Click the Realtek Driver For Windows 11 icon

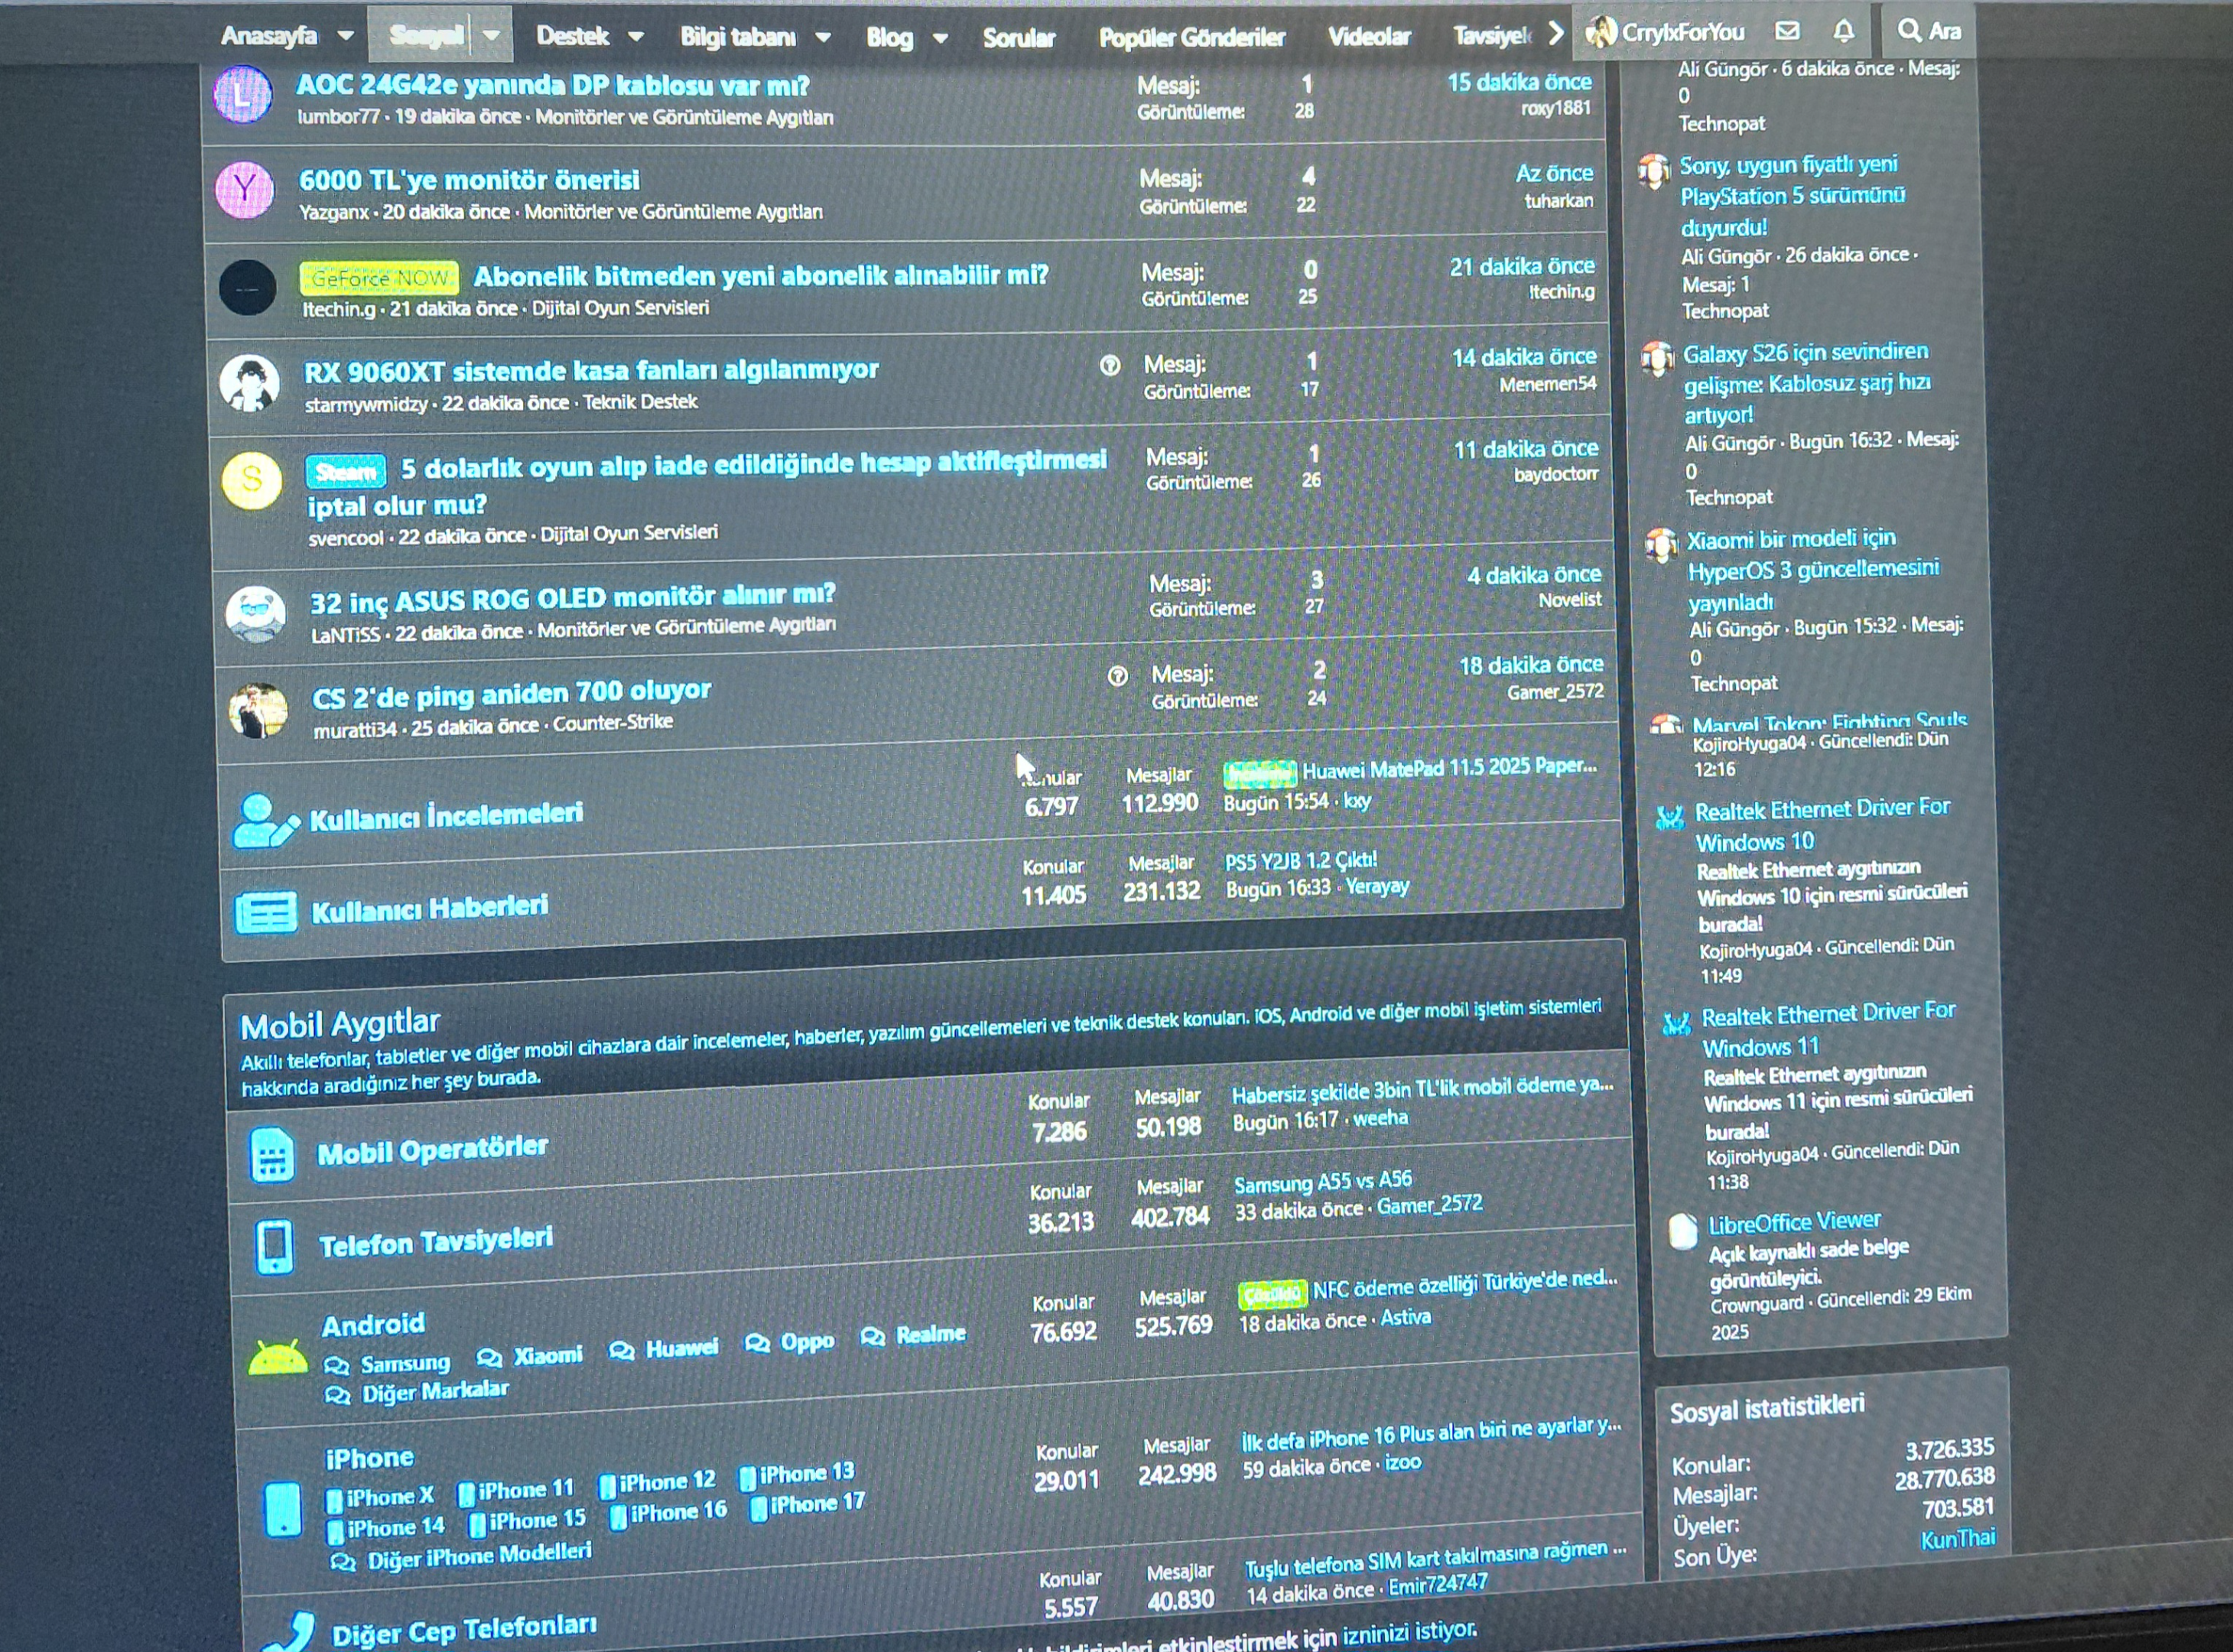point(1677,1022)
